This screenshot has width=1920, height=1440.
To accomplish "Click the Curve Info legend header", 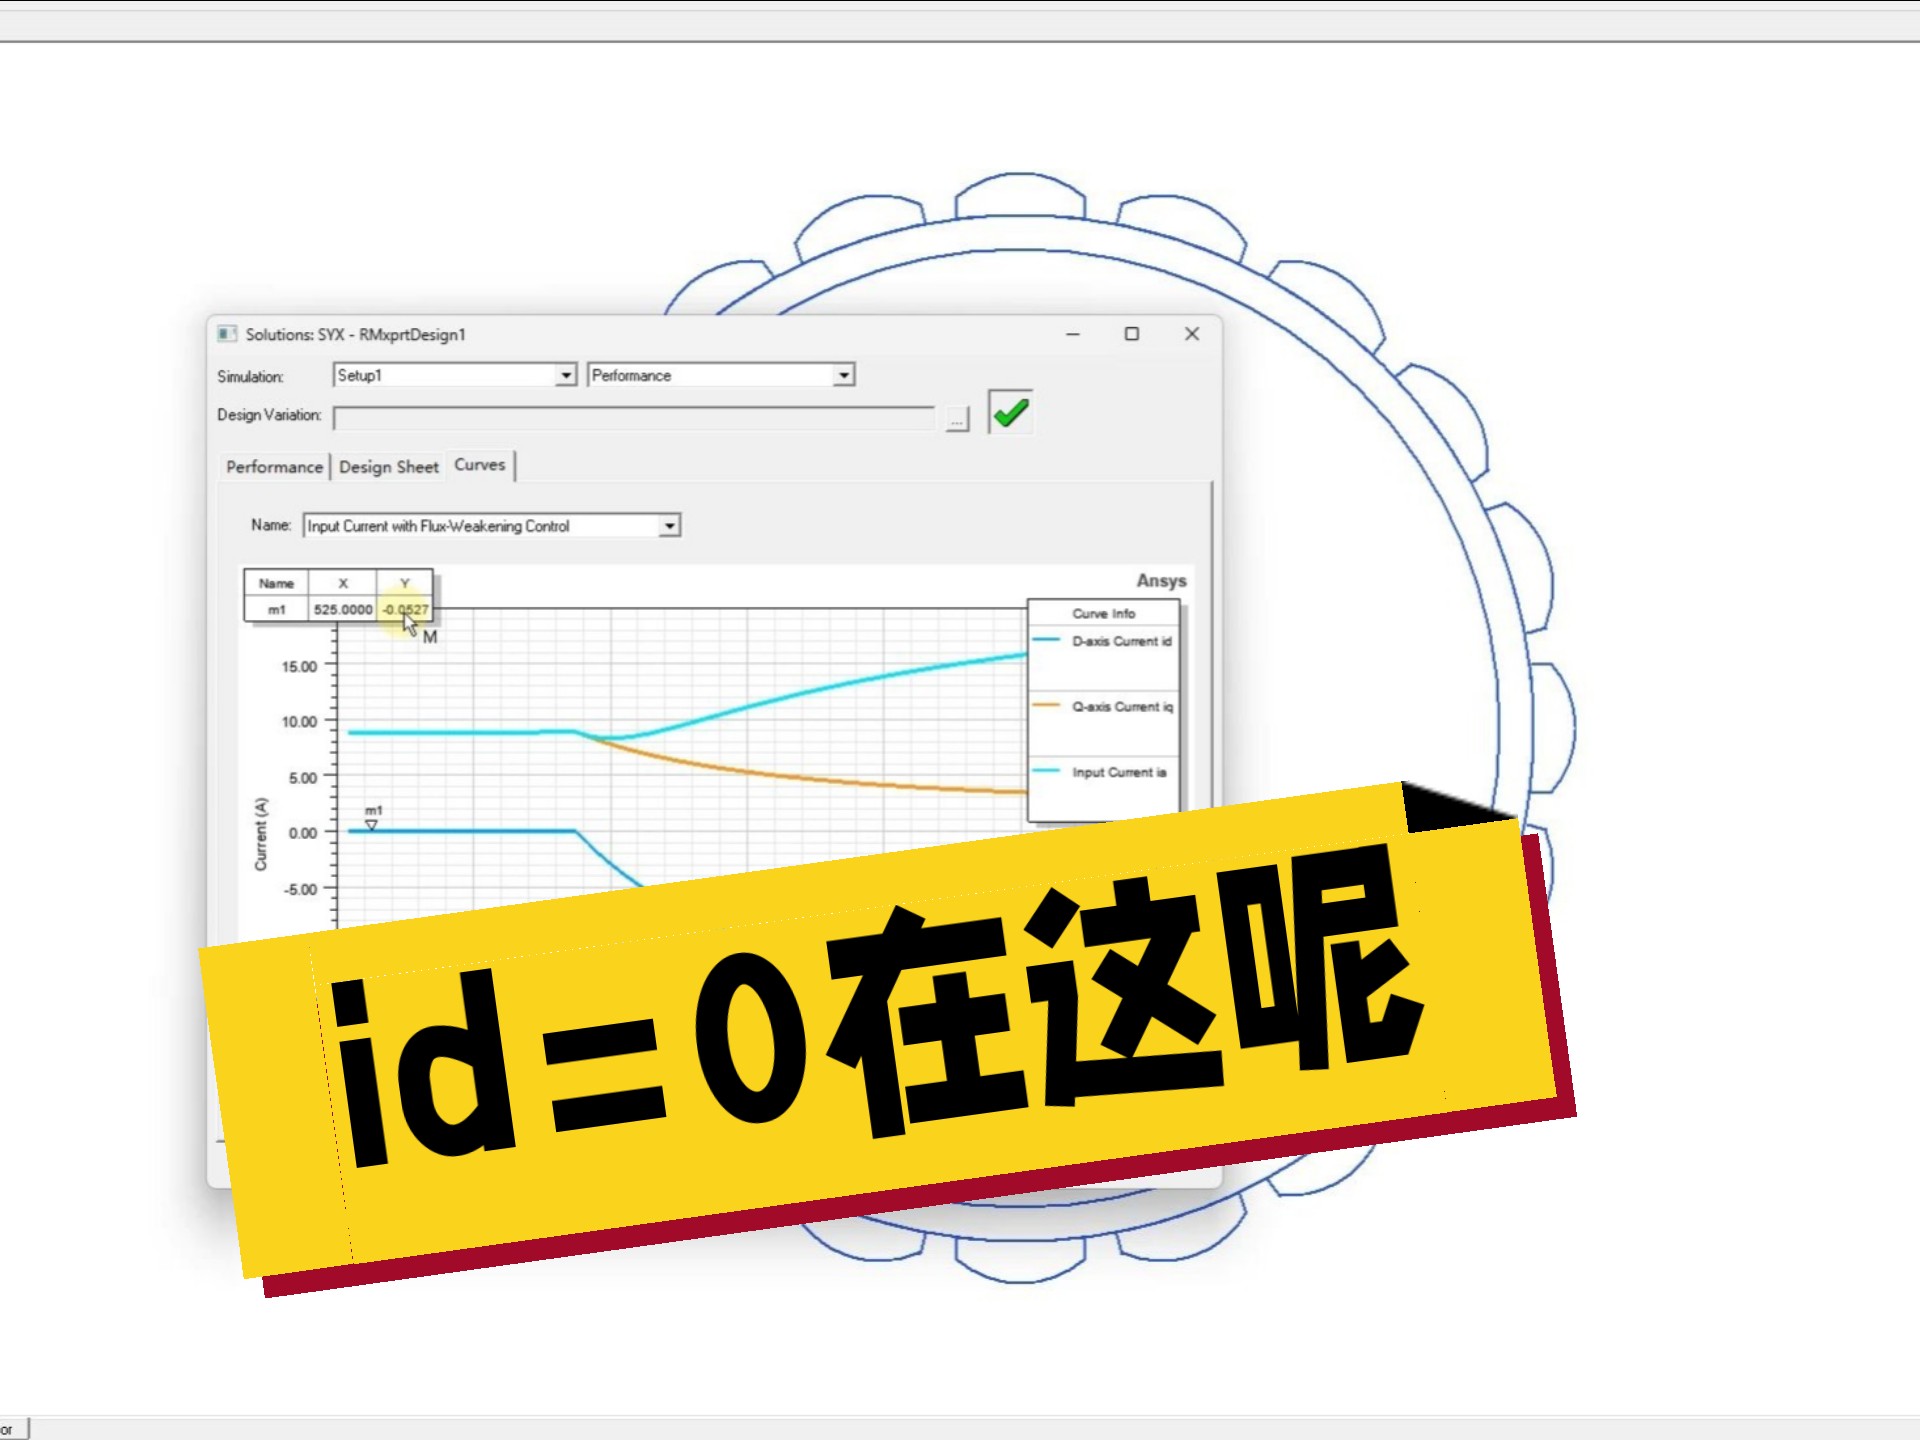I will coord(1103,613).
